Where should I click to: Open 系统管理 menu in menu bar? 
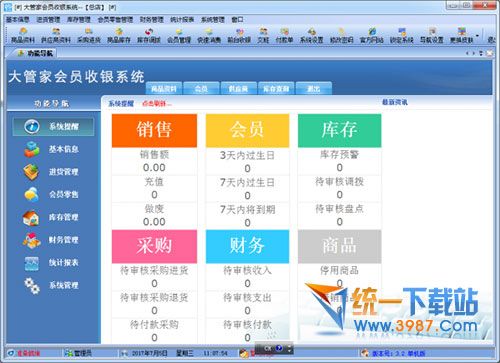(x=213, y=20)
